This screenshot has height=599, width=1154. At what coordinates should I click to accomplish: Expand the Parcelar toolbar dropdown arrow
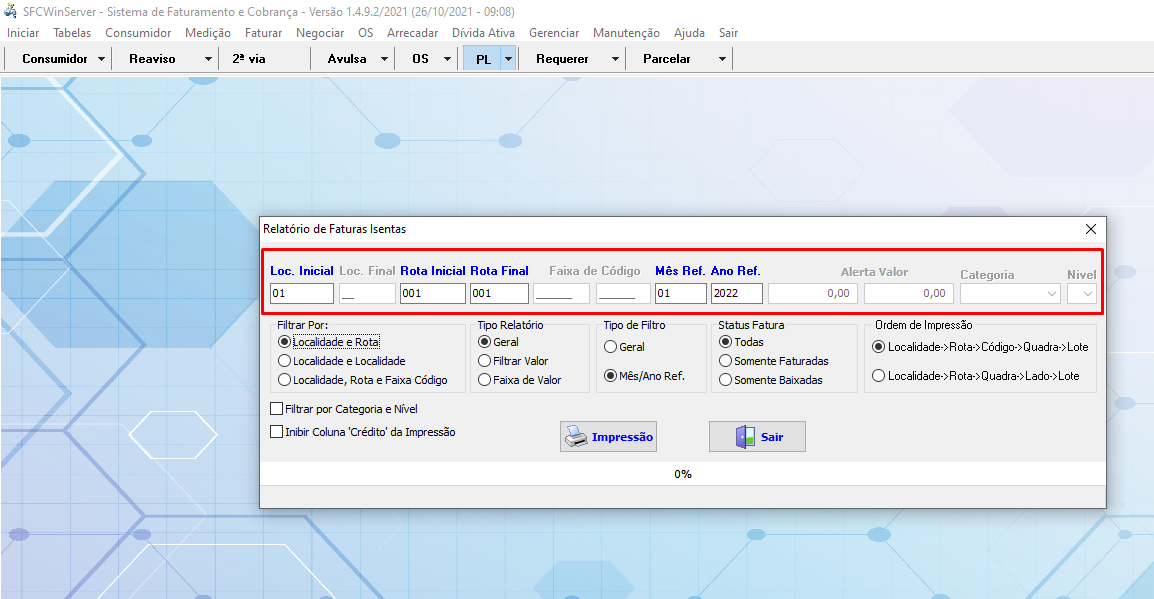722,59
